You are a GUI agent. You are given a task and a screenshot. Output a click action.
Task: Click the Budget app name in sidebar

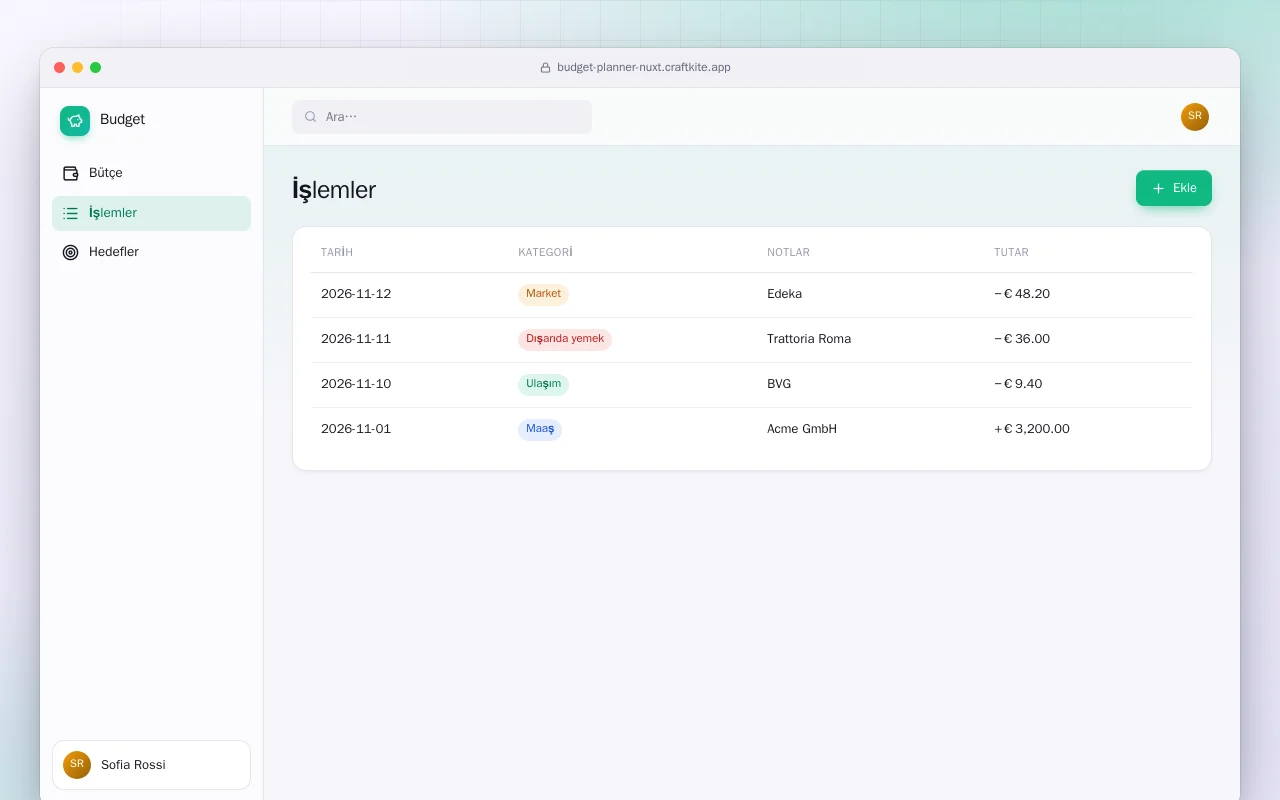click(122, 119)
